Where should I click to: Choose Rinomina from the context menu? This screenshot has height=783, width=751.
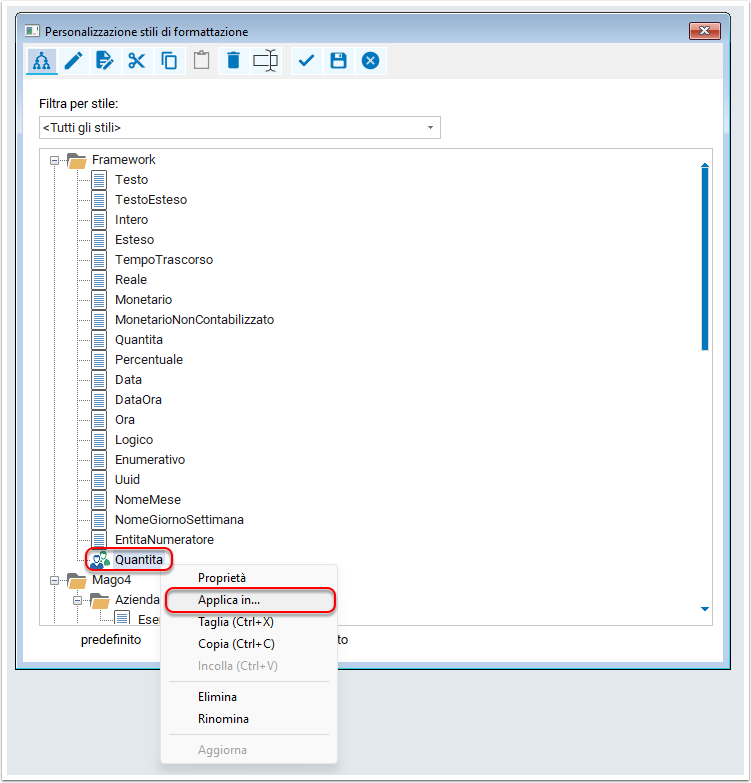coord(249,719)
